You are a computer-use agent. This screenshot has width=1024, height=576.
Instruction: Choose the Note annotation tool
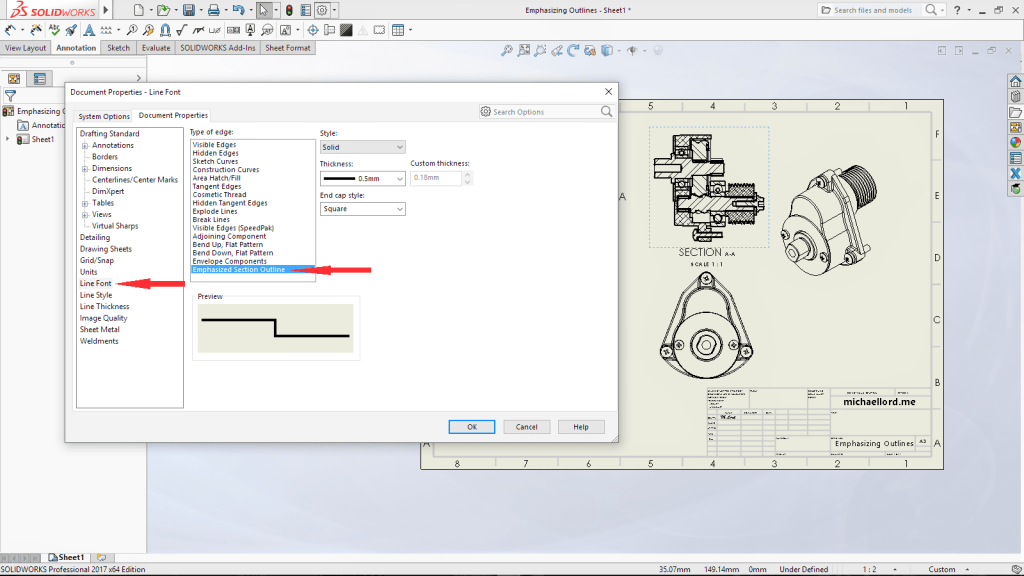tap(89, 30)
